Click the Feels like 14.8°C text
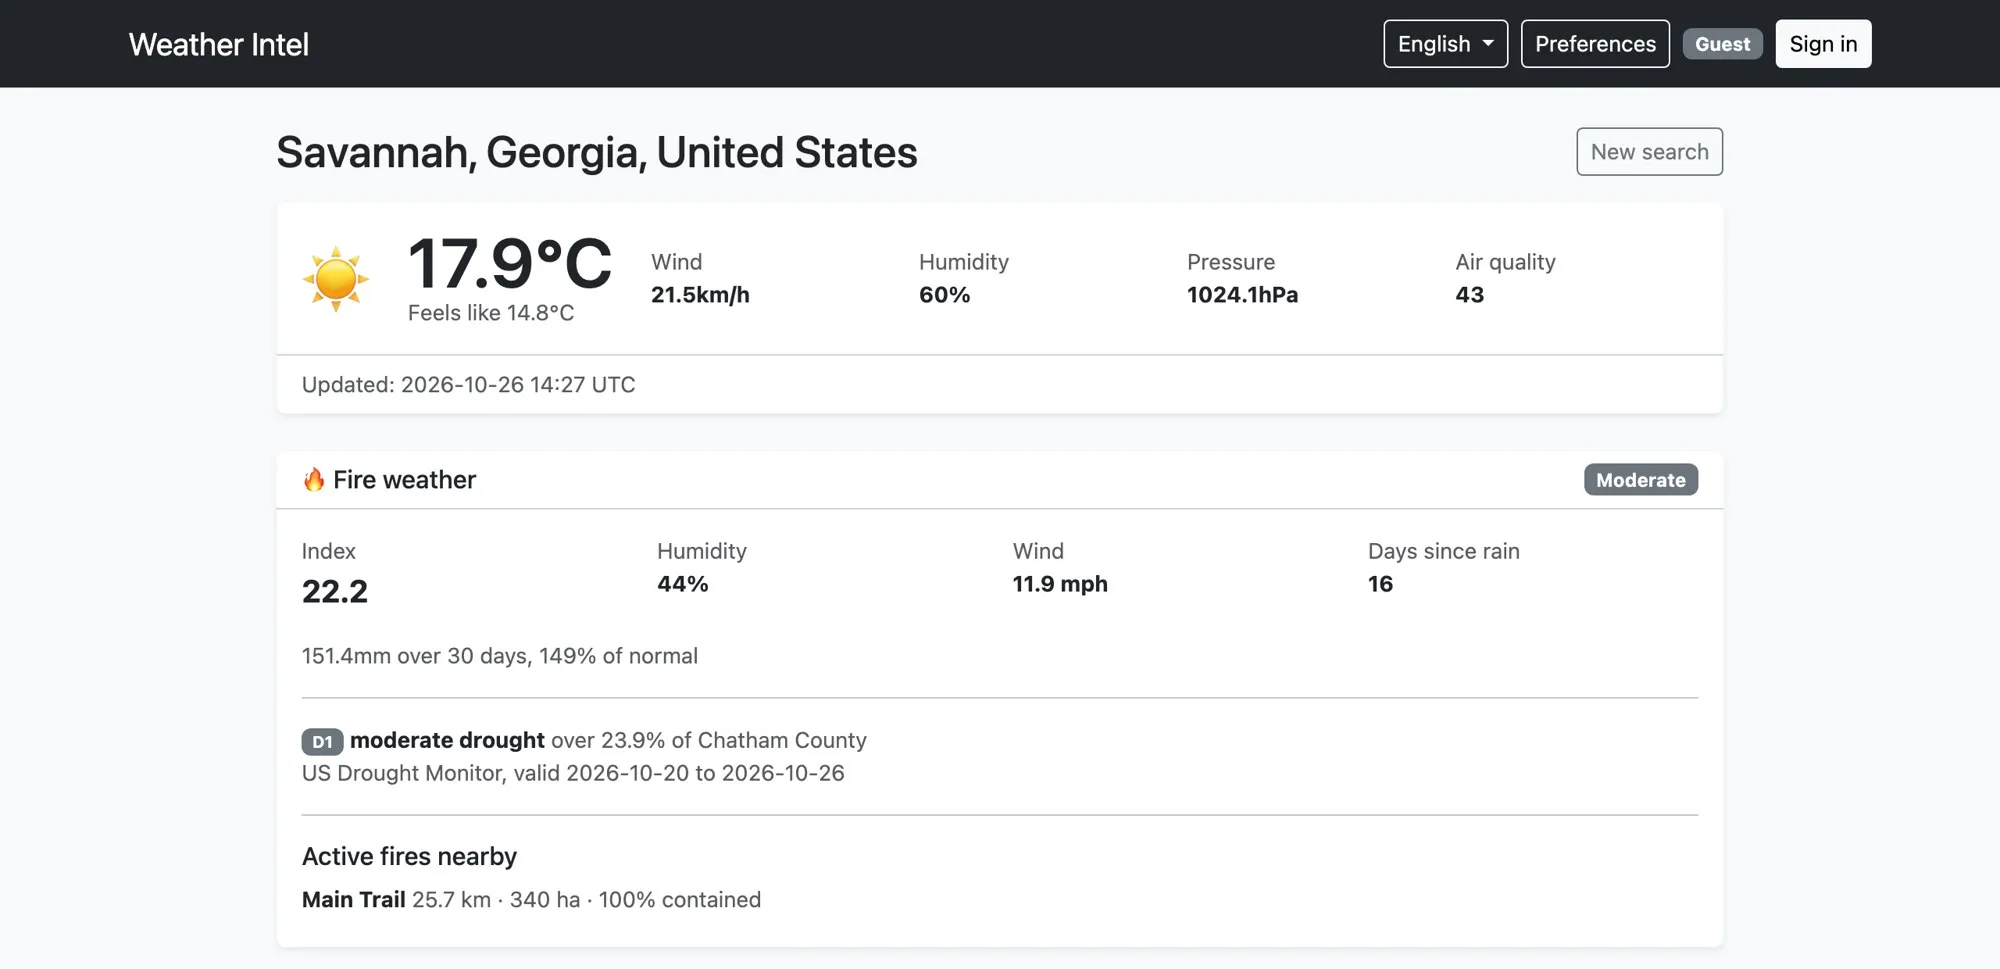 coord(491,313)
